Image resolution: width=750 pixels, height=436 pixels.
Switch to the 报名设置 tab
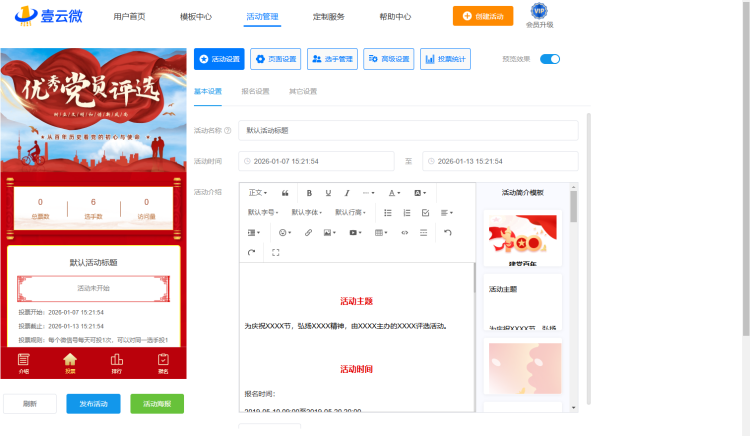[x=255, y=91]
